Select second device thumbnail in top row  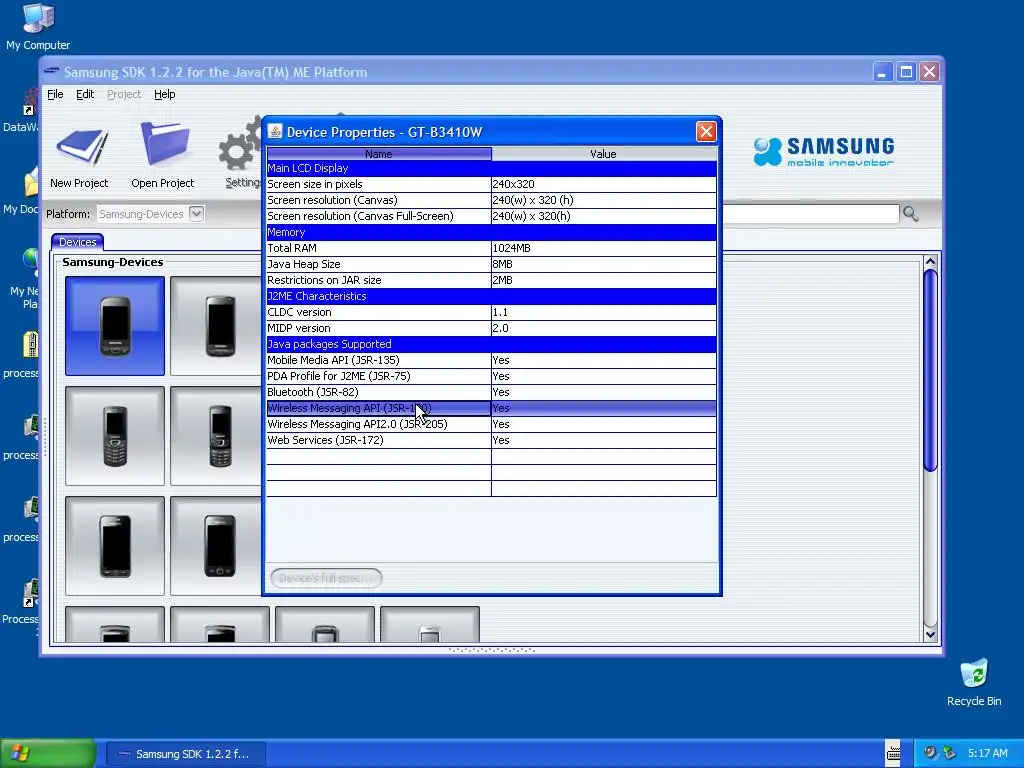click(216, 326)
